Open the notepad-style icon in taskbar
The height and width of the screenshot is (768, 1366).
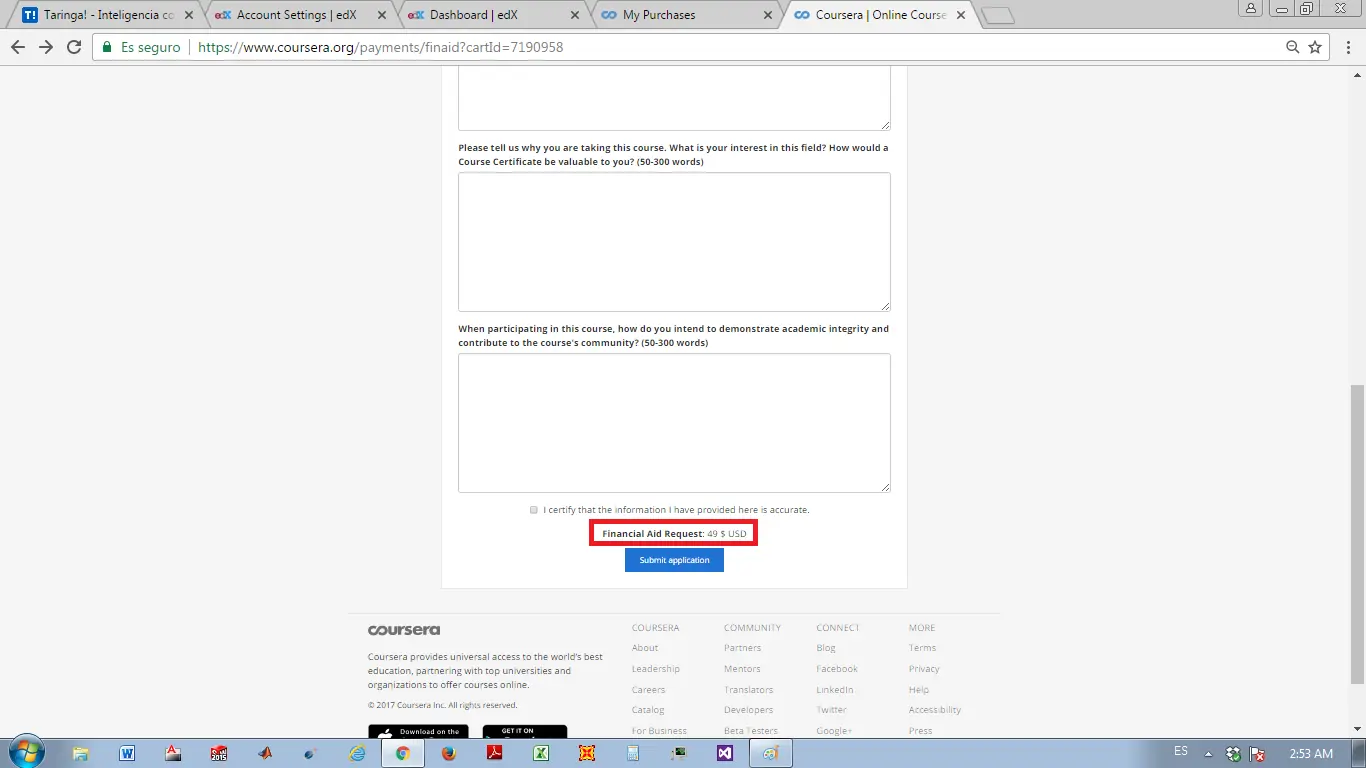(x=633, y=753)
